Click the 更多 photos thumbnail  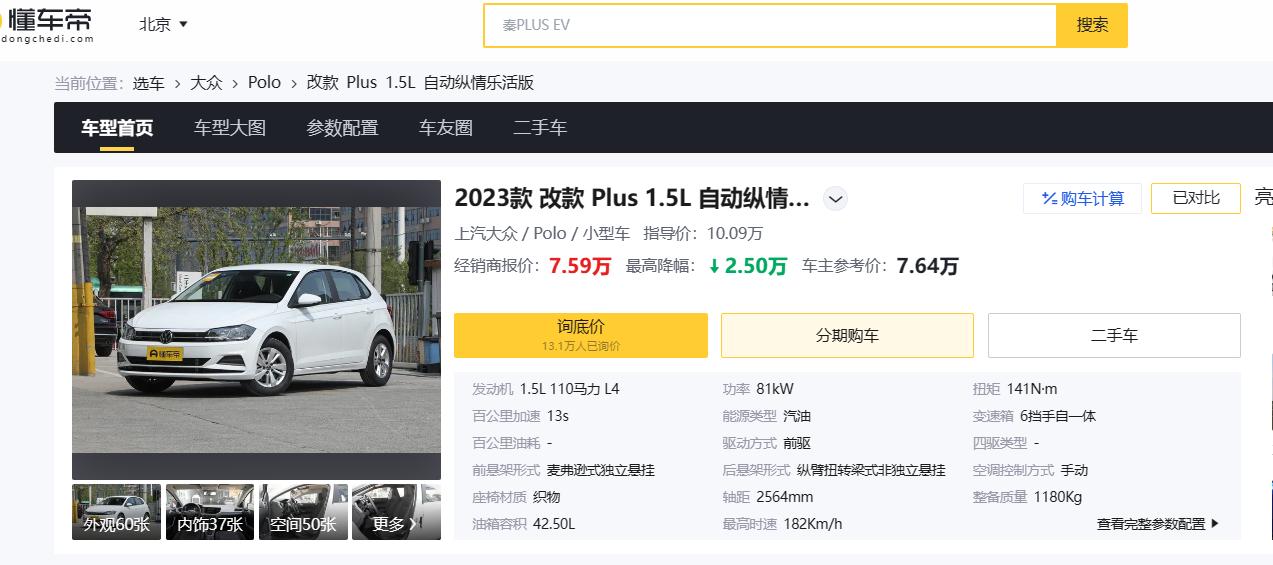[396, 512]
